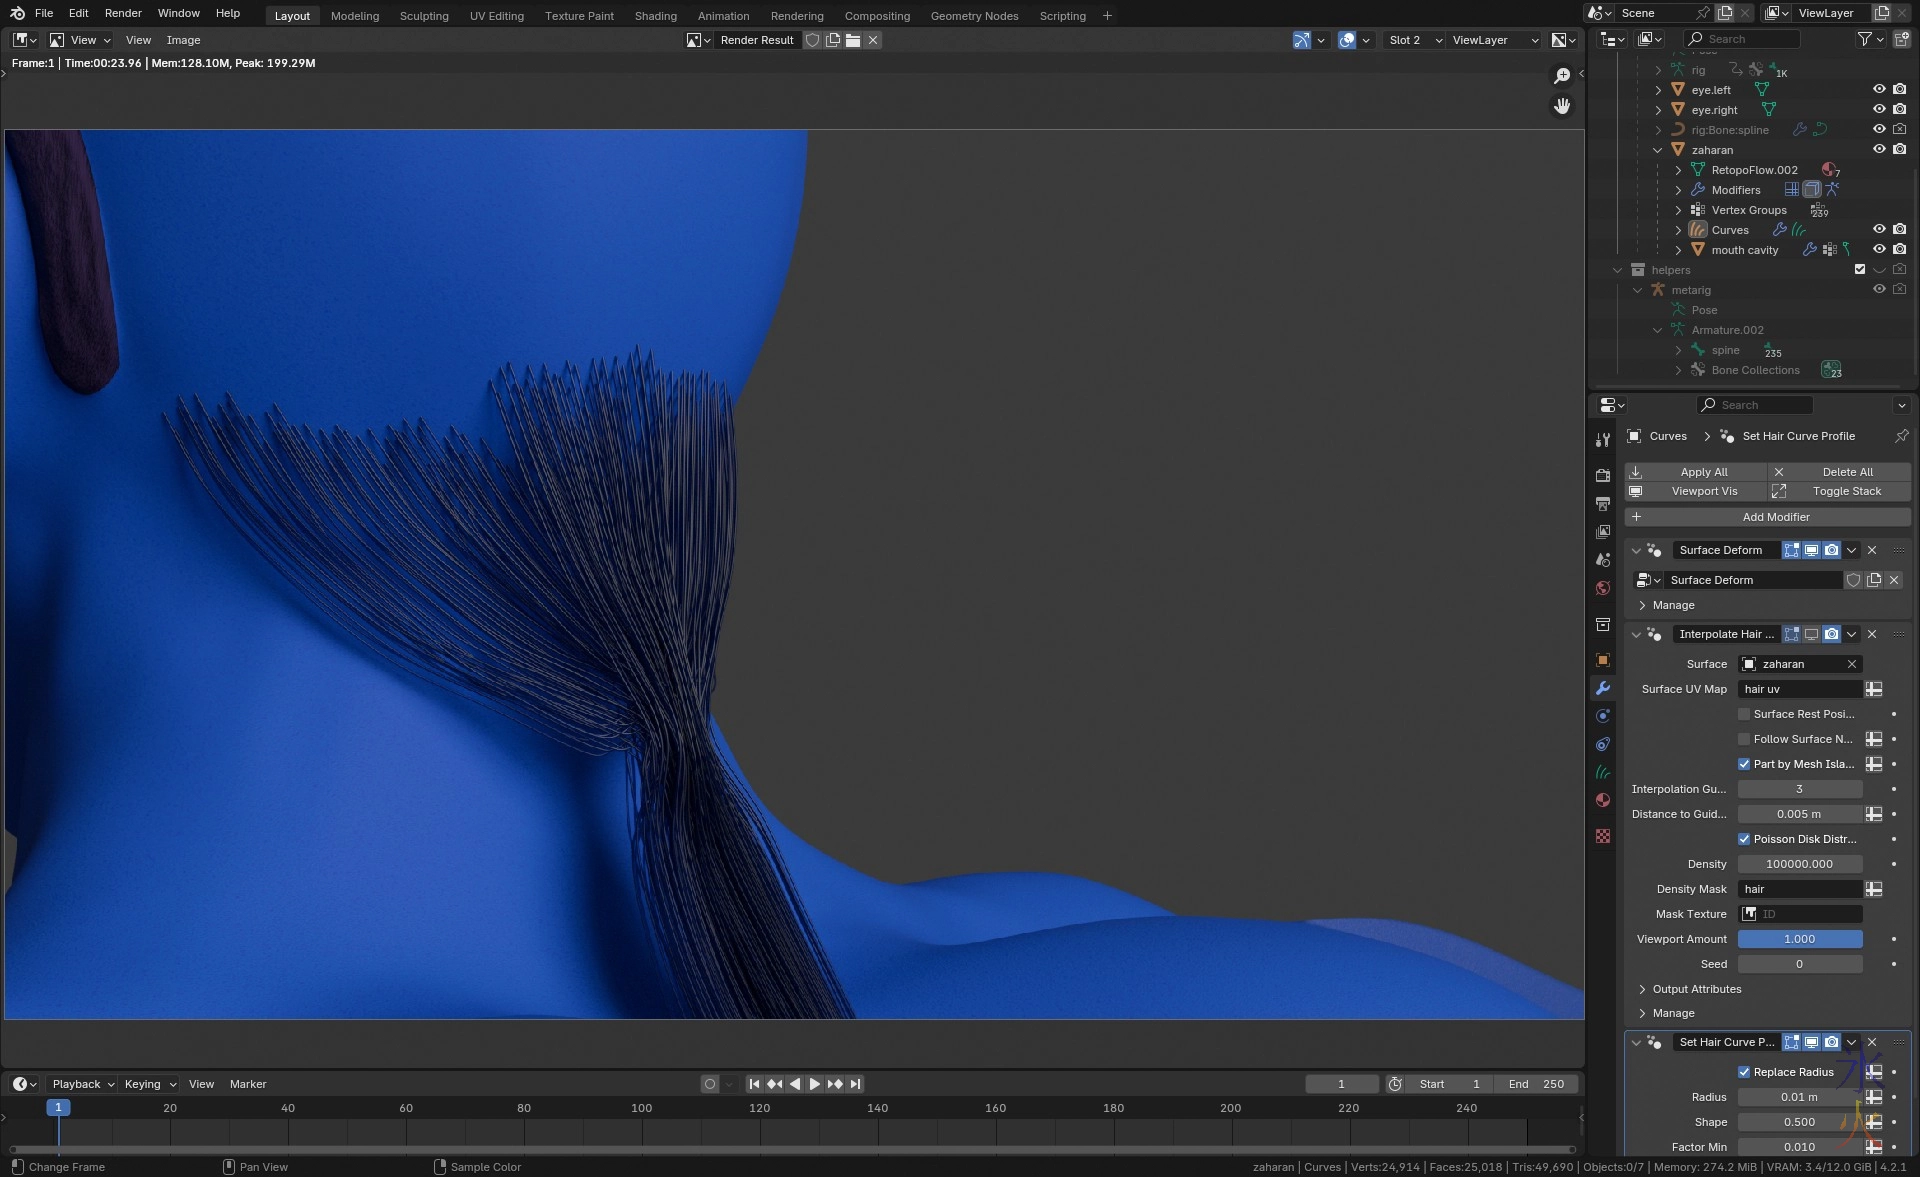This screenshot has width=1920, height=1177.
Task: Click the zoom magnifier icon in image viewer
Action: [1561, 76]
